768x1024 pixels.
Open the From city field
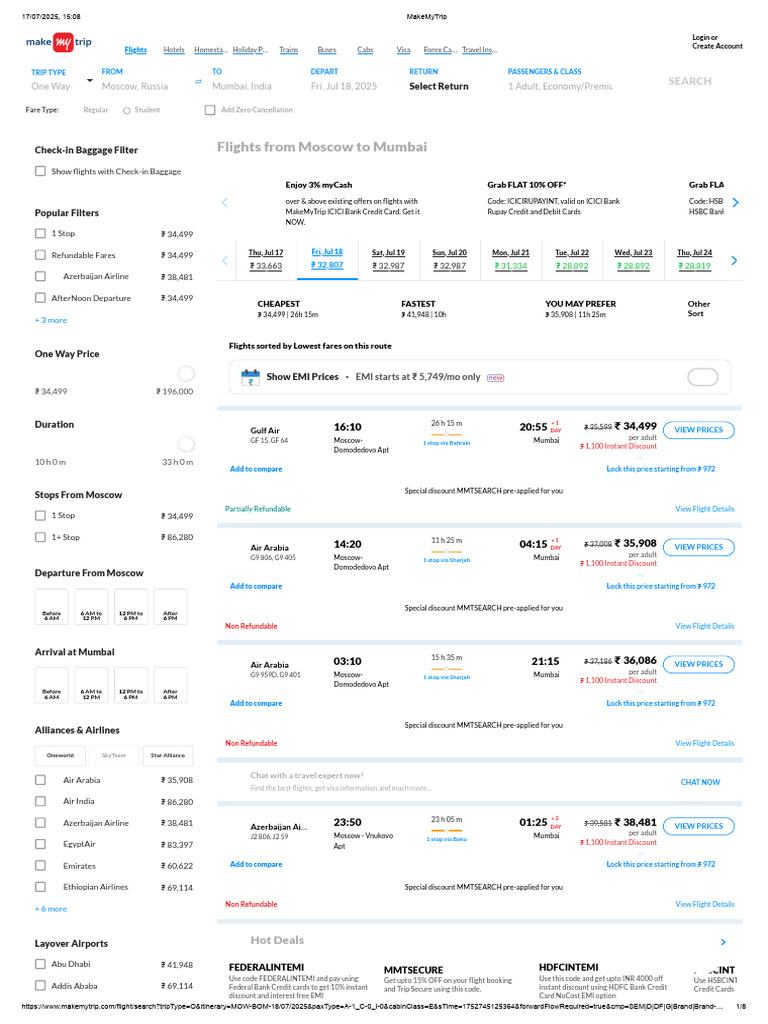[135, 80]
